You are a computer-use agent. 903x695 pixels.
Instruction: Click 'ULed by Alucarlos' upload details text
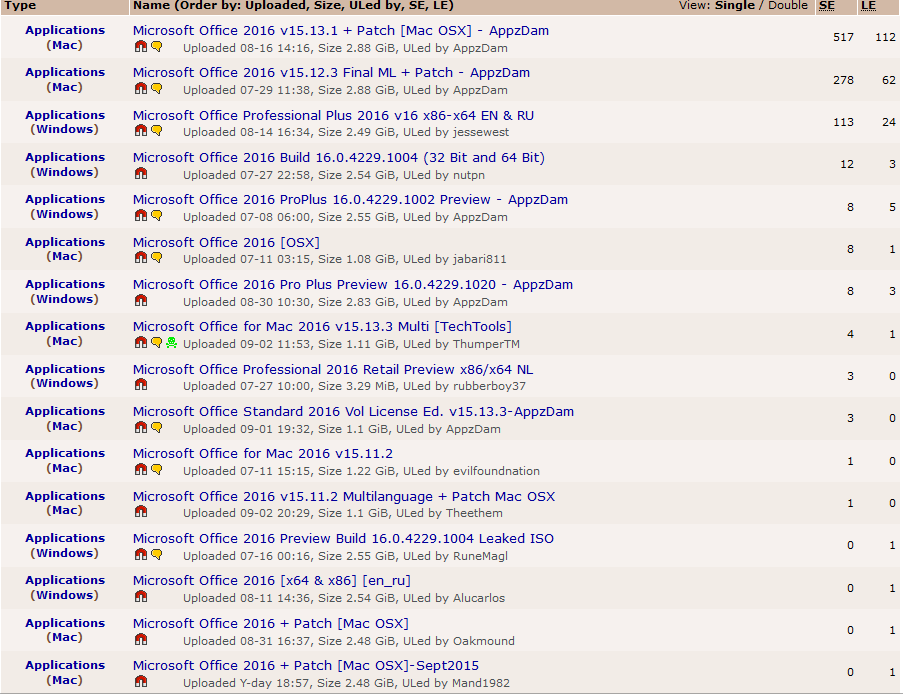point(454,598)
